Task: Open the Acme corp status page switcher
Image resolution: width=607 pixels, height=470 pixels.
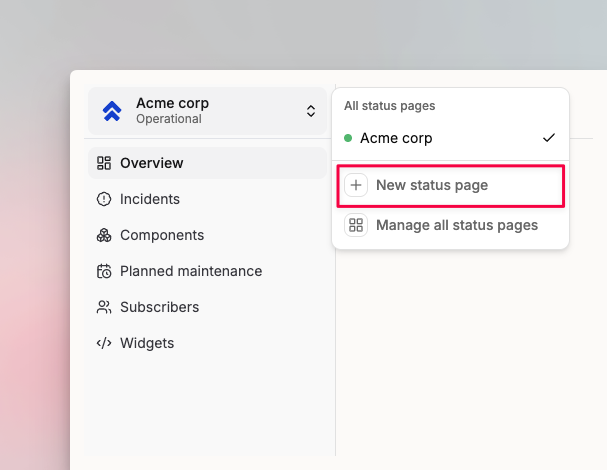Action: point(207,111)
